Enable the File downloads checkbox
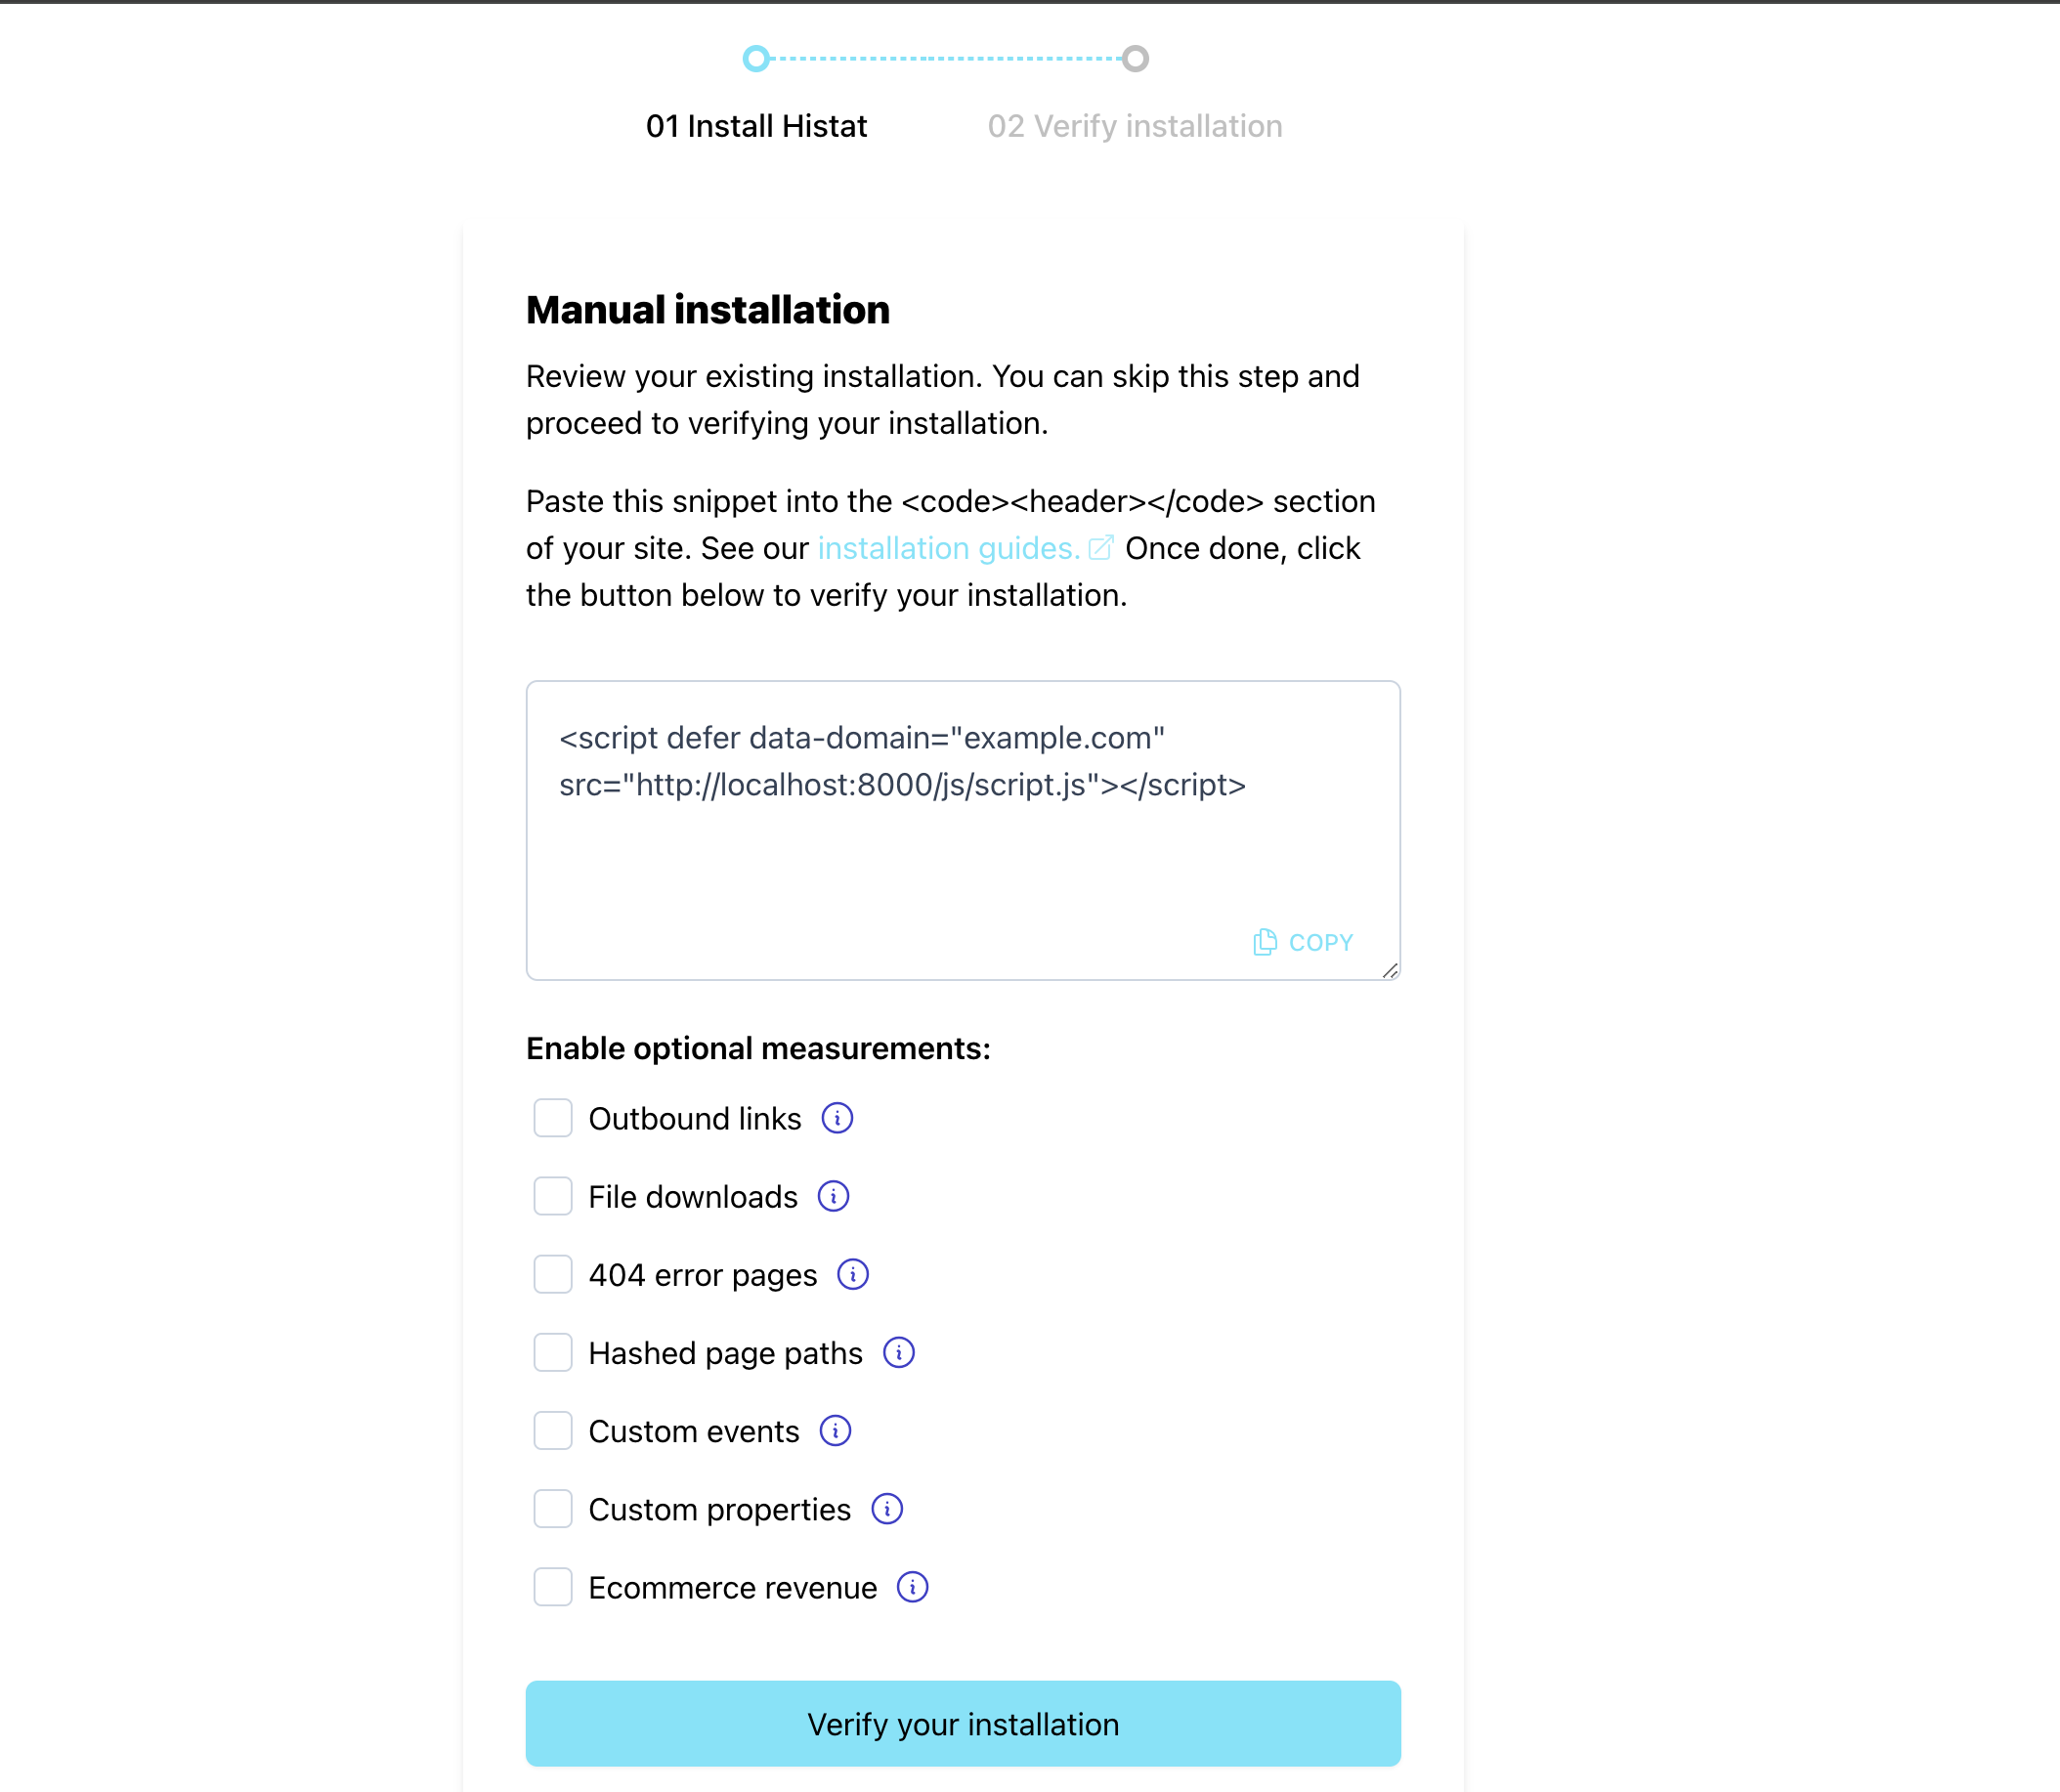Image resolution: width=2060 pixels, height=1792 pixels. tap(550, 1196)
